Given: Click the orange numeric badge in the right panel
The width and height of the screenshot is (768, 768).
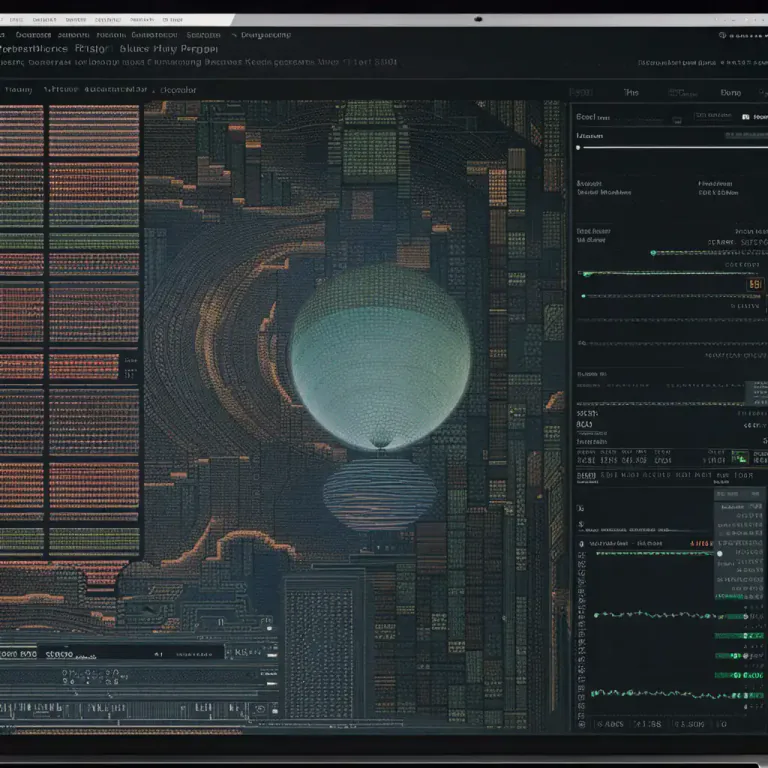Looking at the screenshot, I should tap(755, 285).
